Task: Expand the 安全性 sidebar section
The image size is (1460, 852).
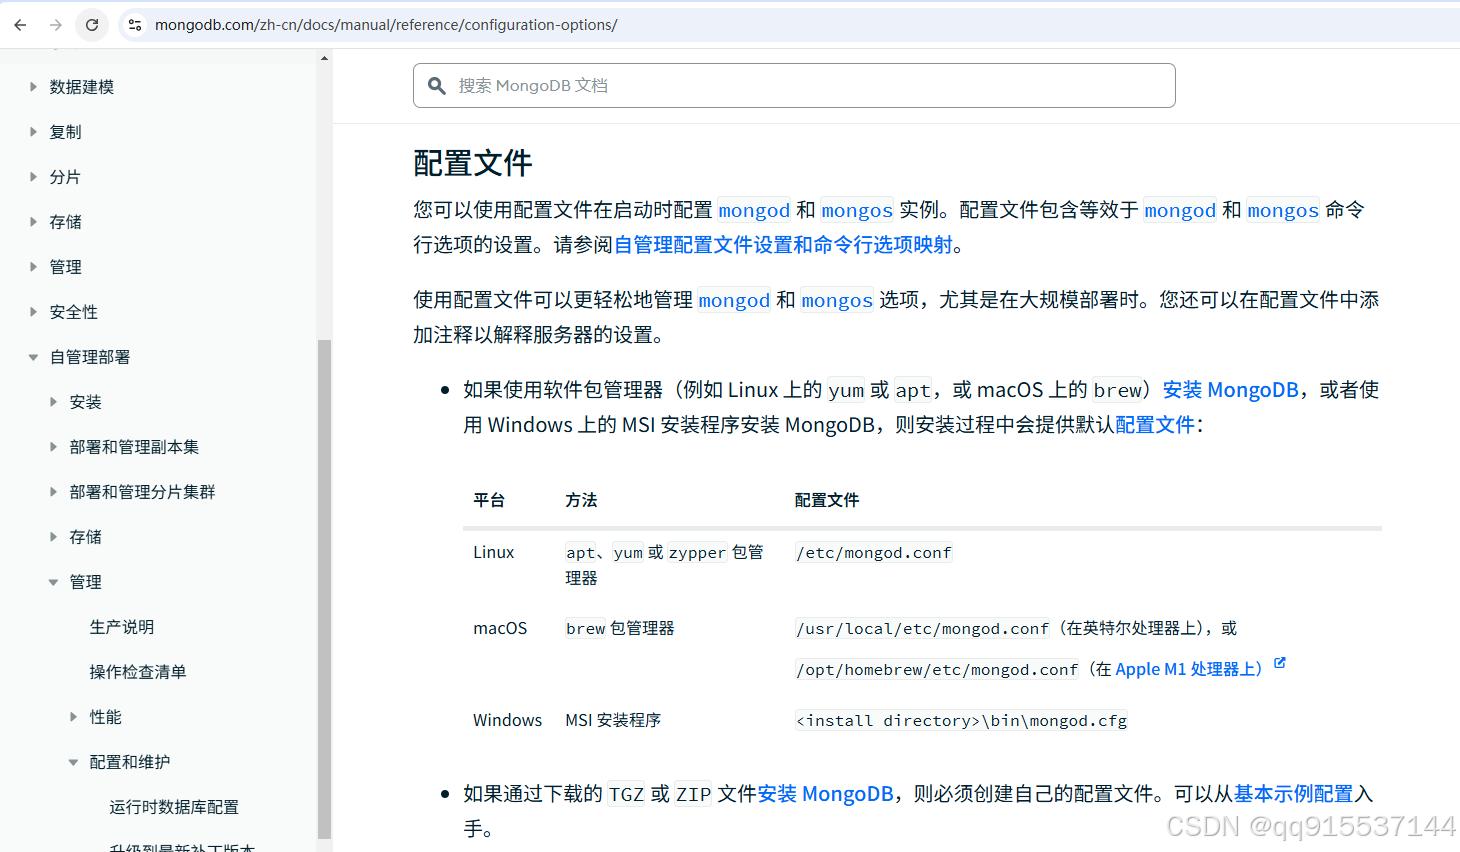Action: 33,312
